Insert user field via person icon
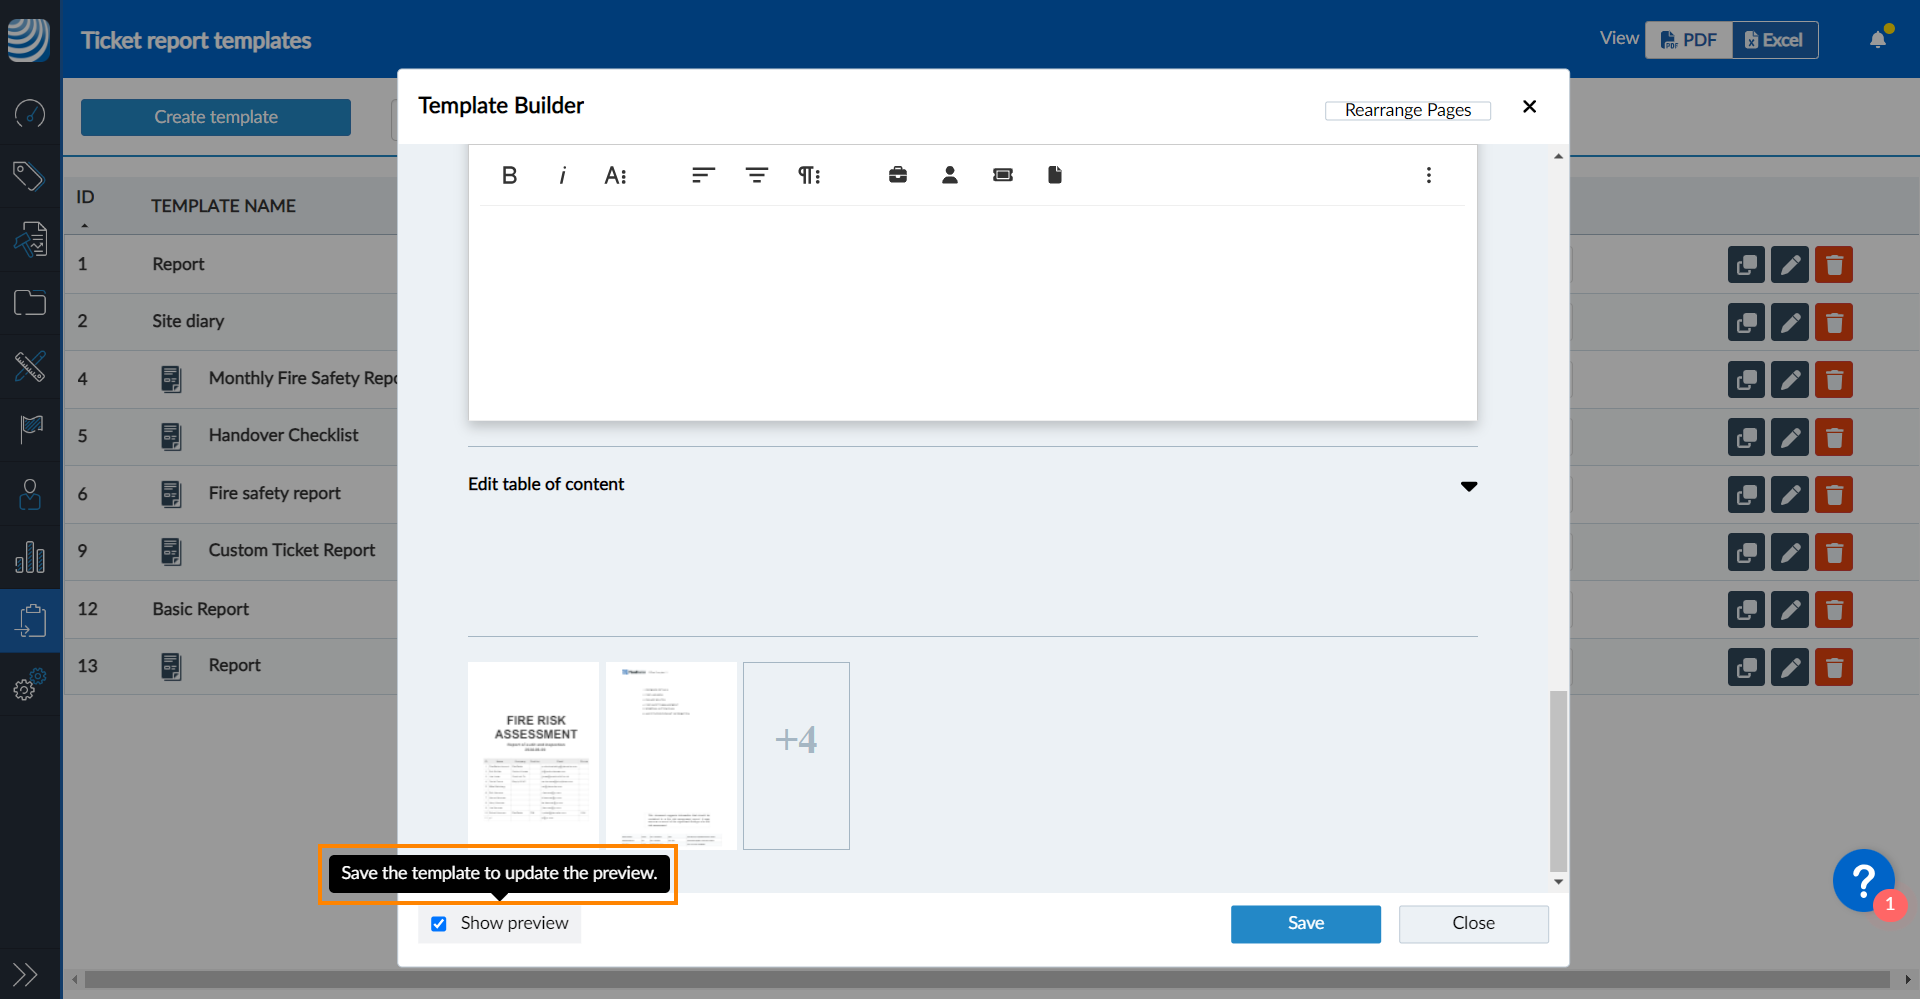Screen dimensions: 1920x999 [x=950, y=176]
